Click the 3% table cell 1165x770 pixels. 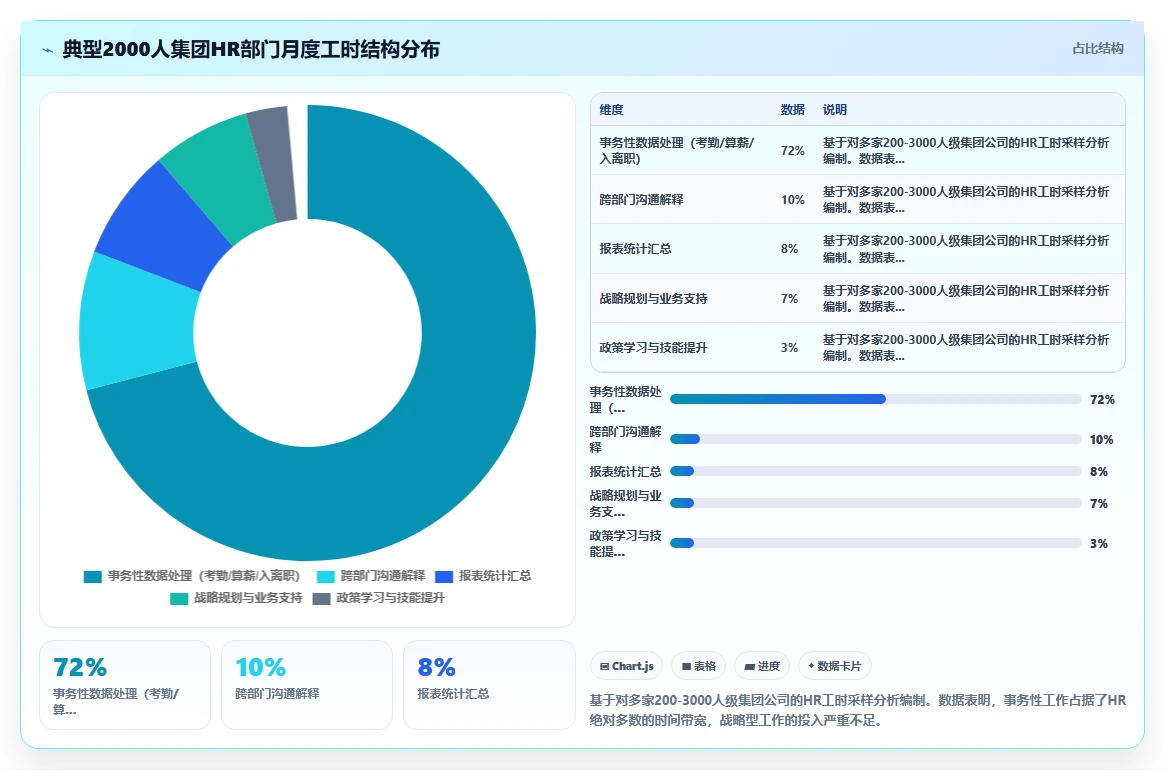789,347
